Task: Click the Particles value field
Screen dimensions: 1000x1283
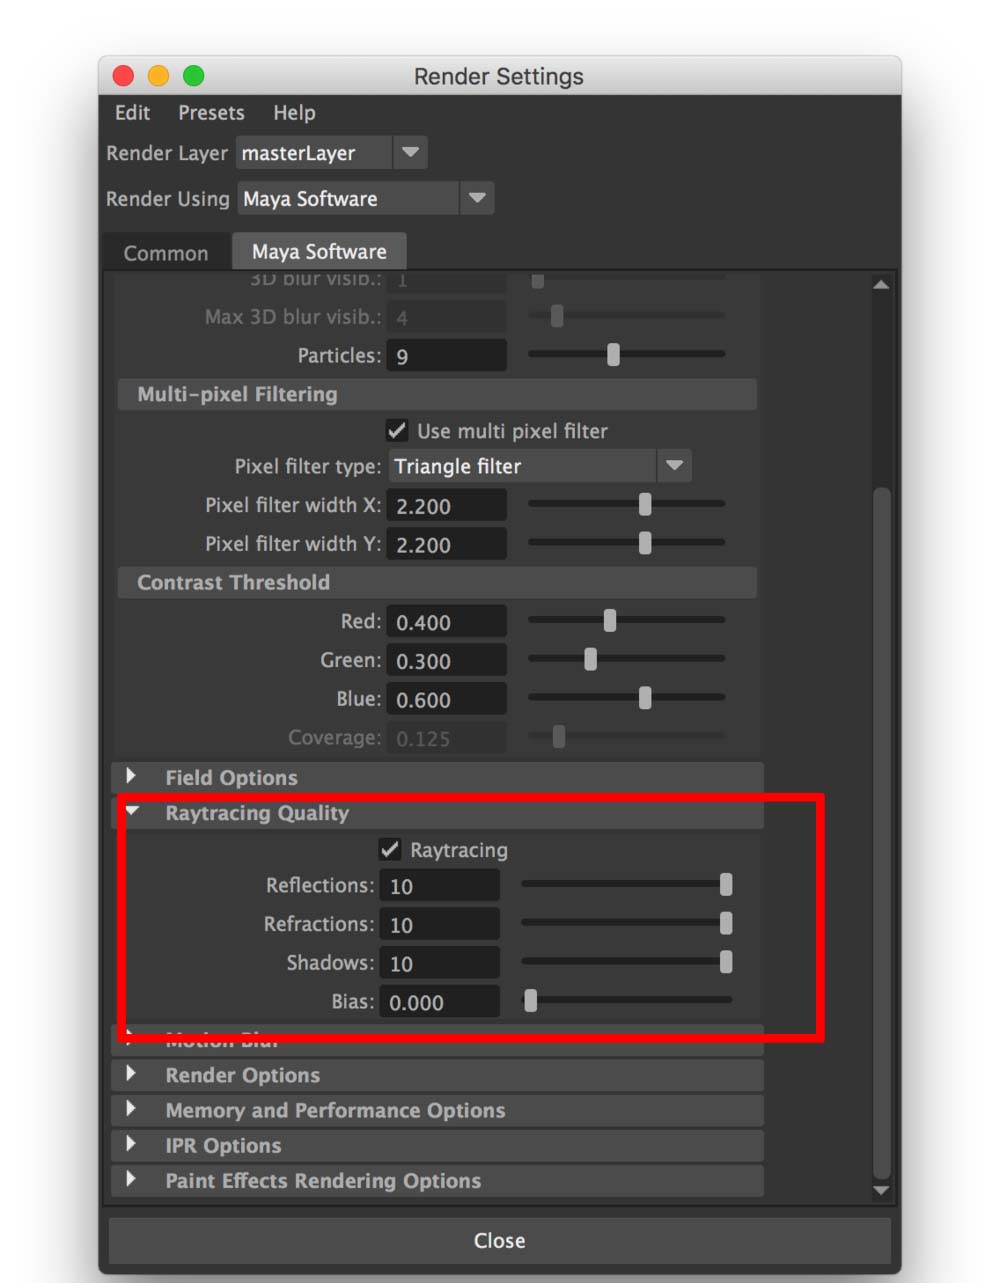Action: tap(446, 356)
